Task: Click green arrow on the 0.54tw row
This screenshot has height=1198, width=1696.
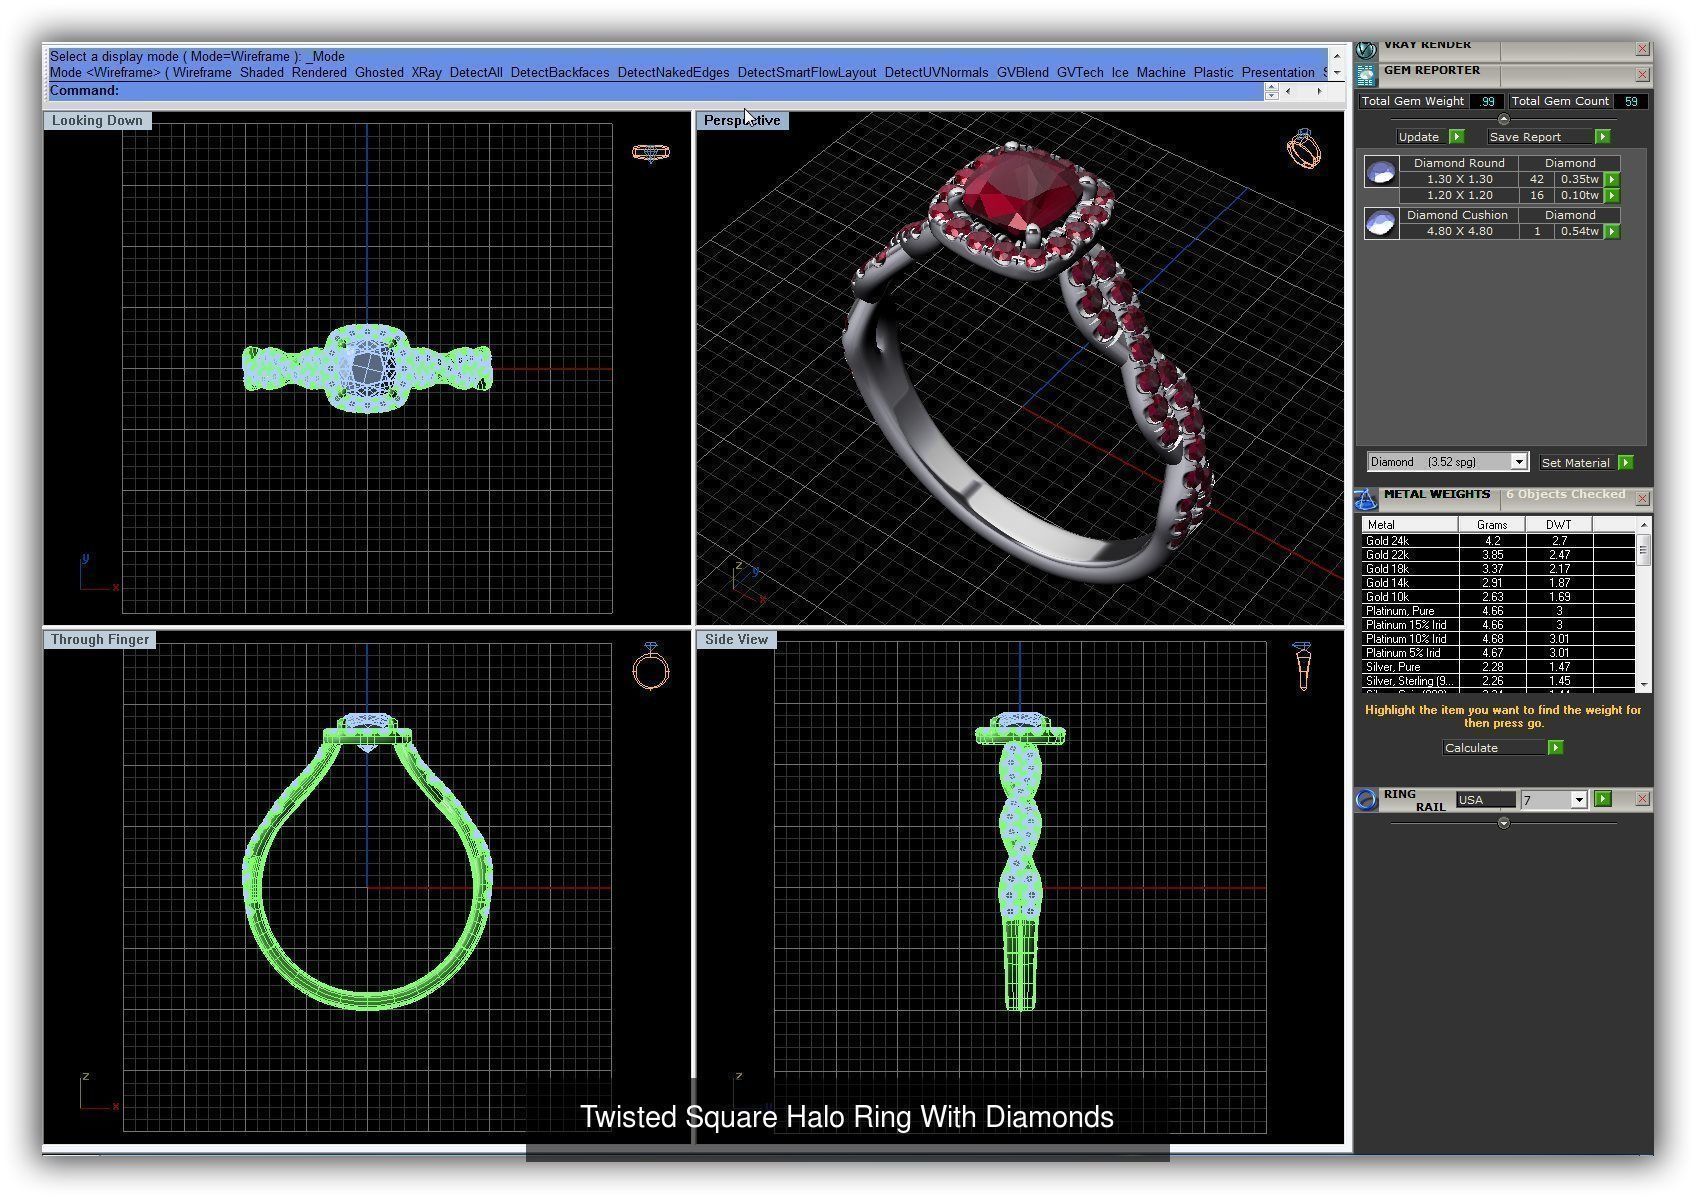Action: pos(1611,232)
